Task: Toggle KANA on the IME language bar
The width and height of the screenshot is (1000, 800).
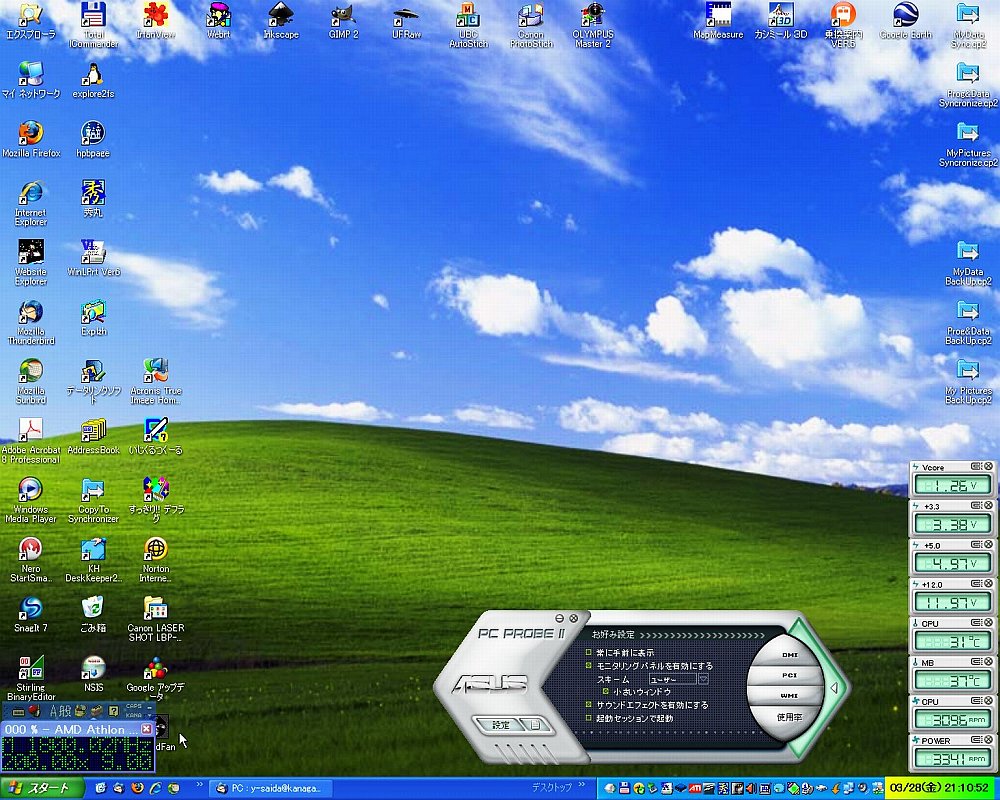Action: click(134, 715)
